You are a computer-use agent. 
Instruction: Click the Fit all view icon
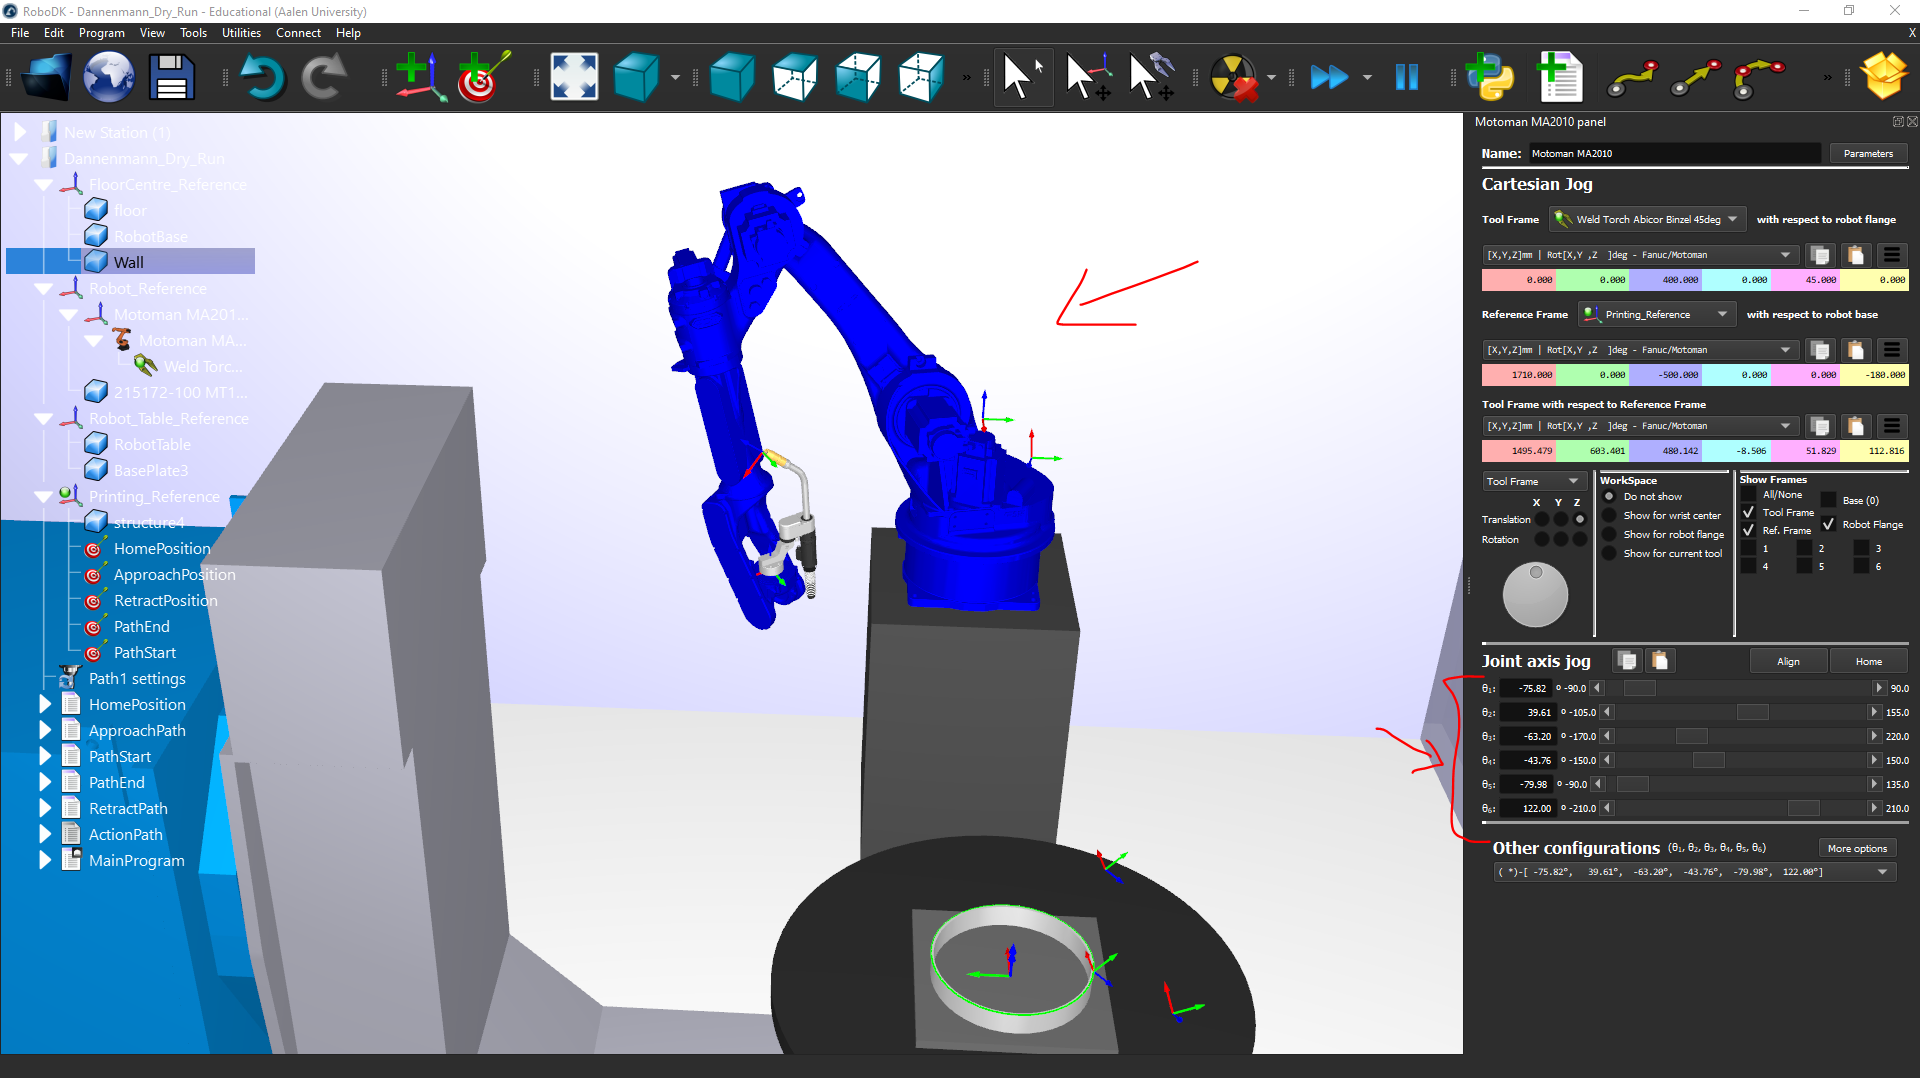pos(574,77)
